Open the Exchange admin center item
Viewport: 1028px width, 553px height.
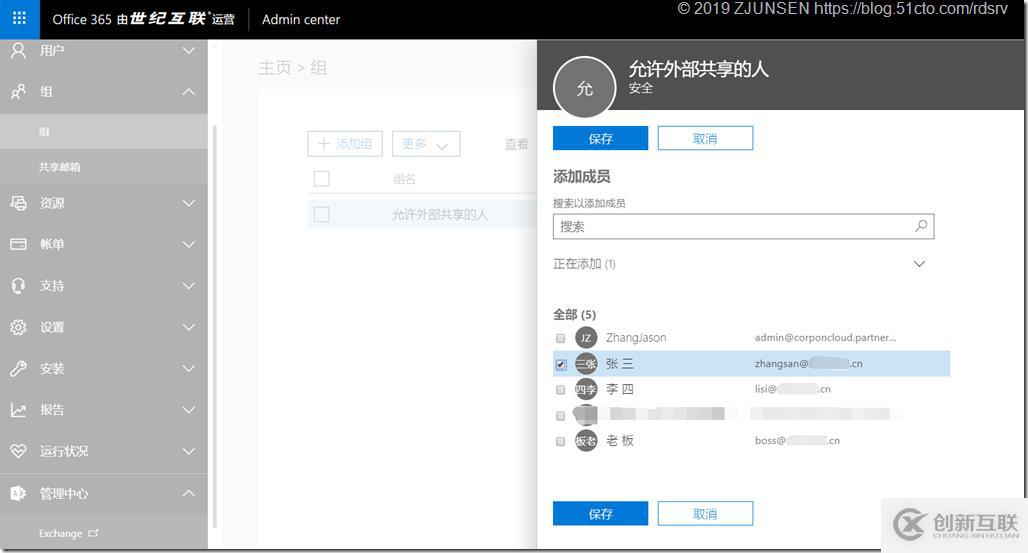(x=104, y=533)
